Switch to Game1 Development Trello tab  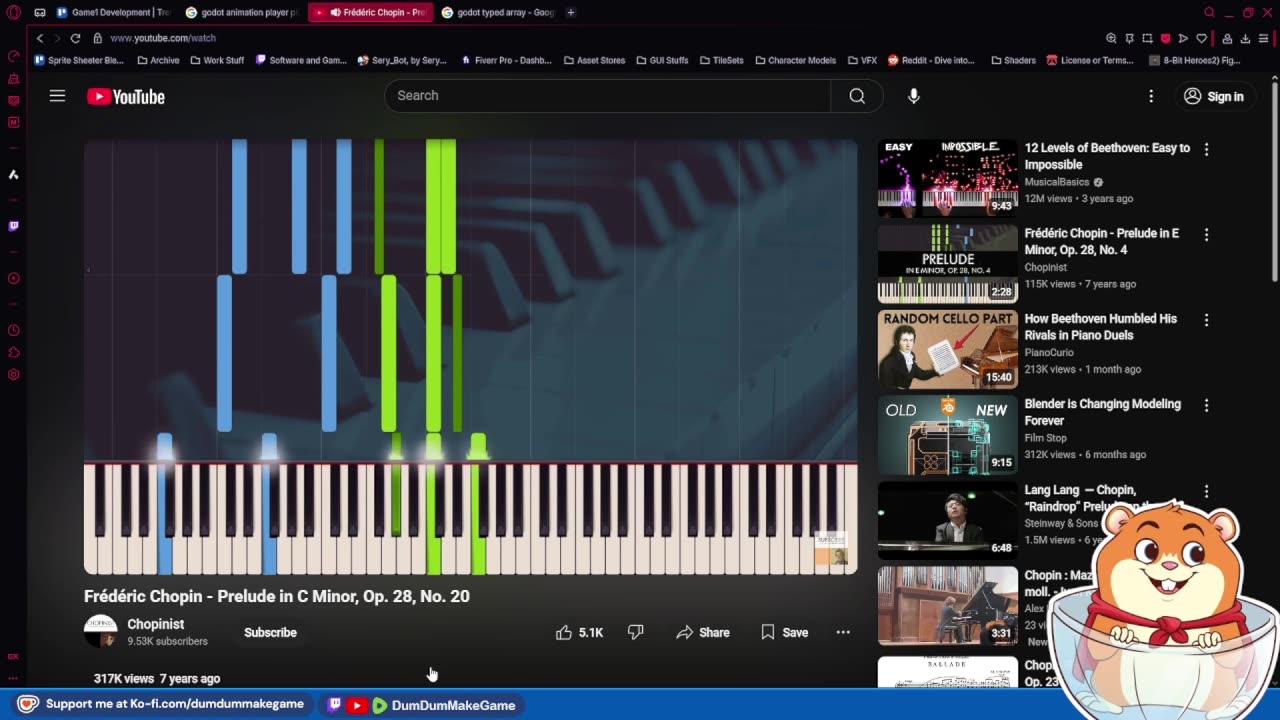click(x=113, y=12)
